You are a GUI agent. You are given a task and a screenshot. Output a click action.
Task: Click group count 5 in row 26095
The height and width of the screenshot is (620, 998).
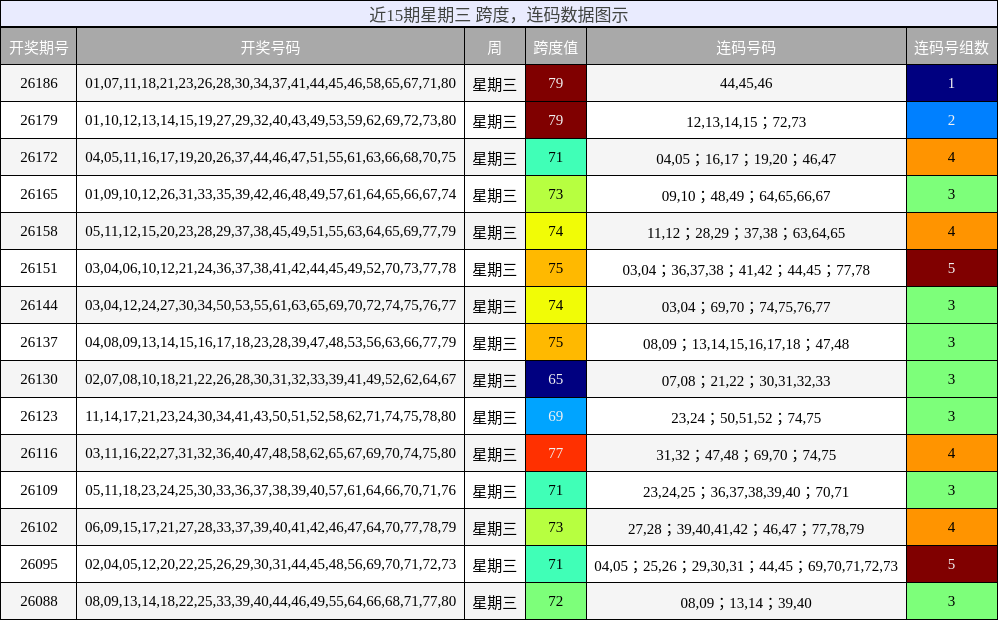point(952,564)
